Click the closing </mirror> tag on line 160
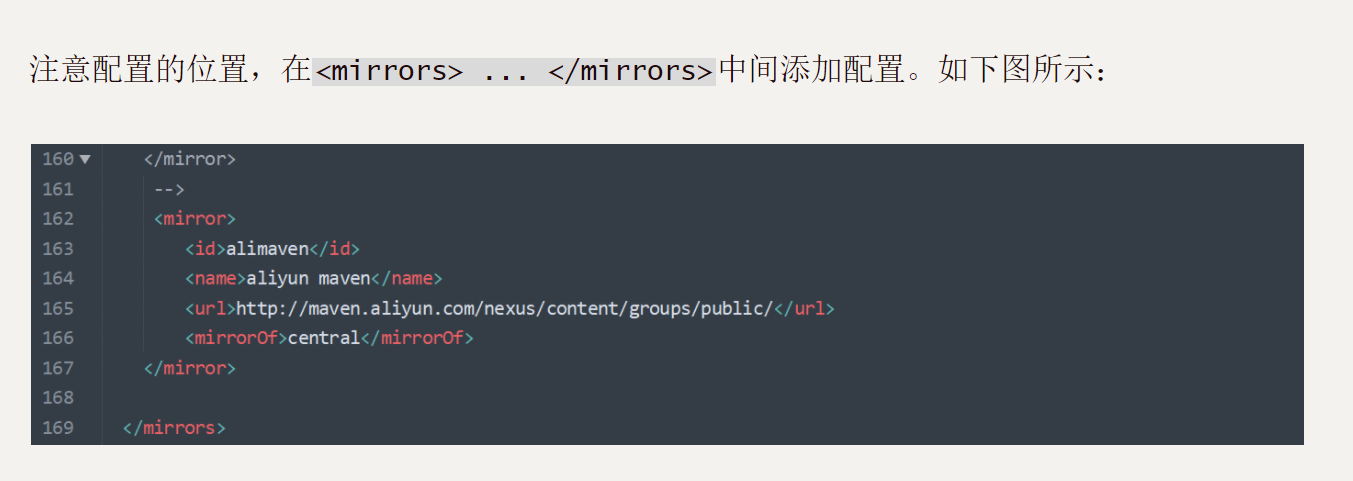Screen dimensions: 1353x481 coord(190,159)
